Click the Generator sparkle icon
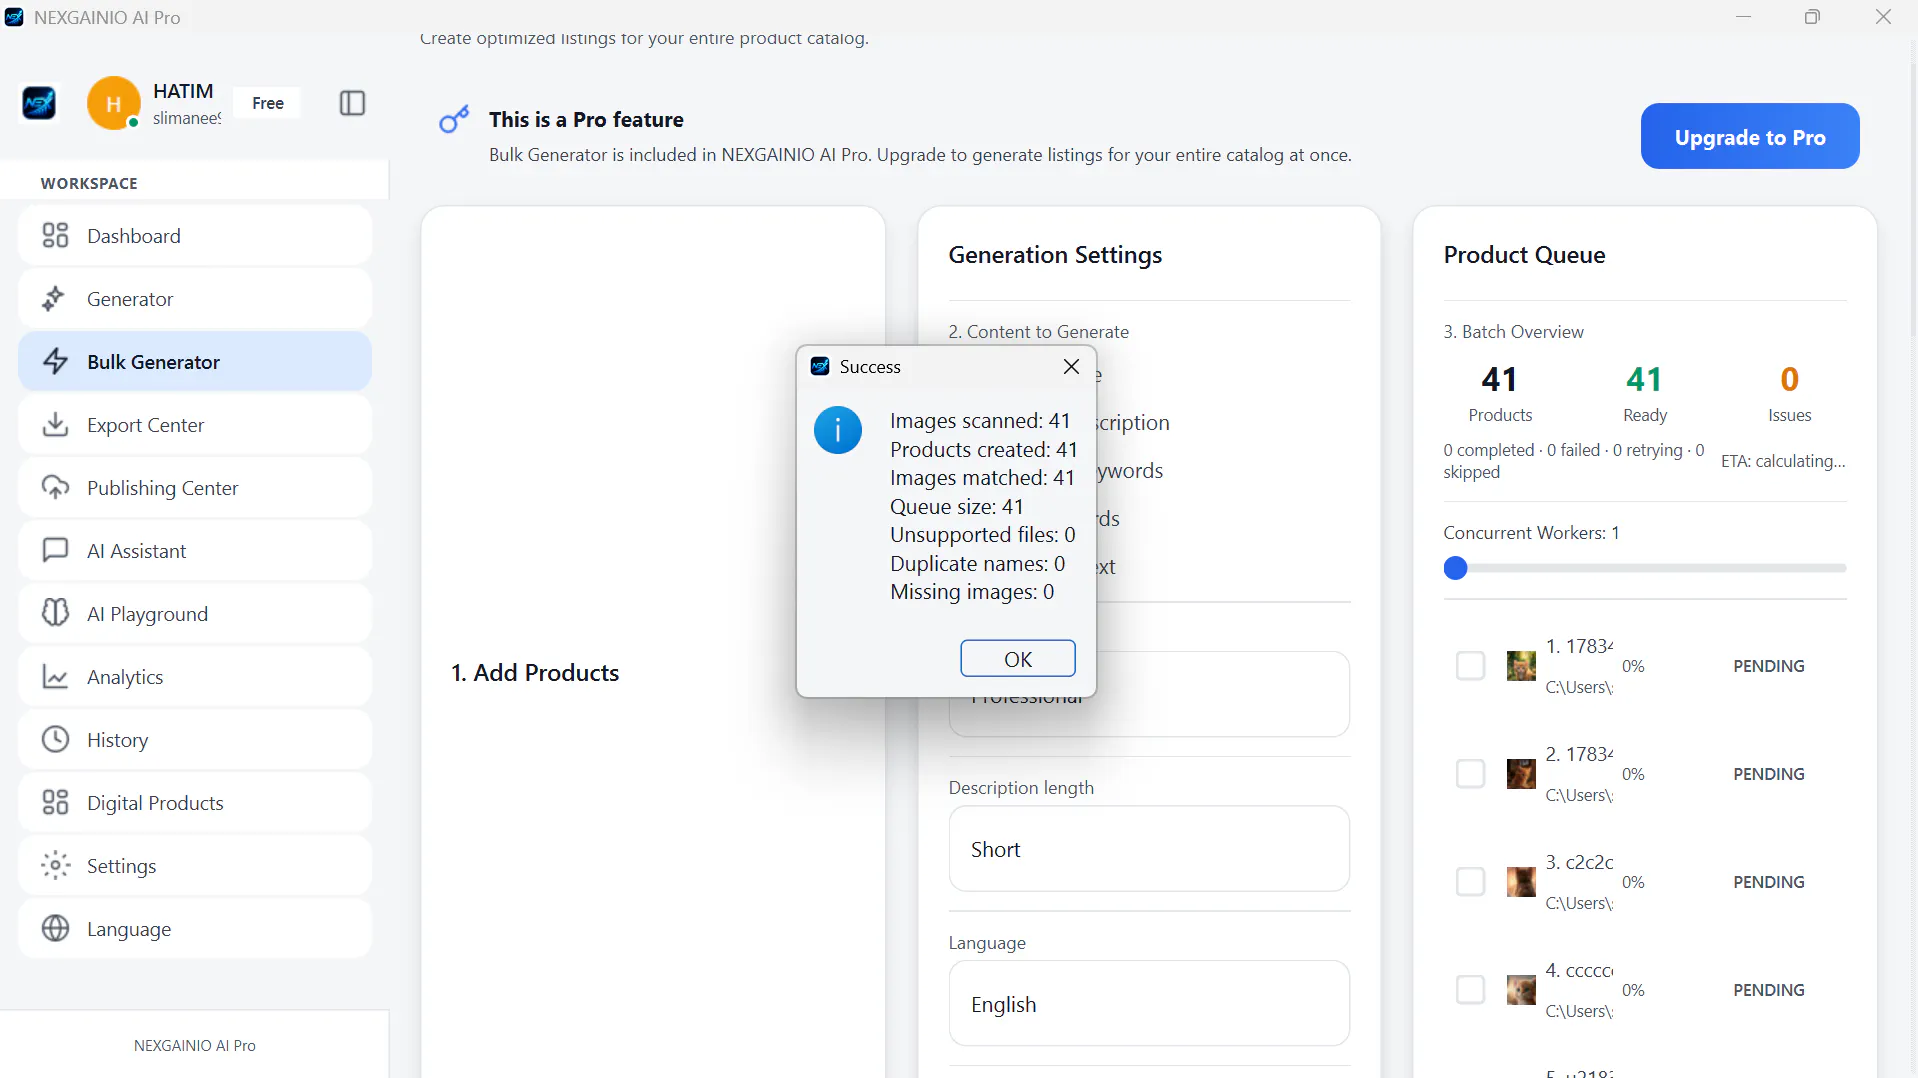Screen dimensions: 1918x1078 pos(55,299)
